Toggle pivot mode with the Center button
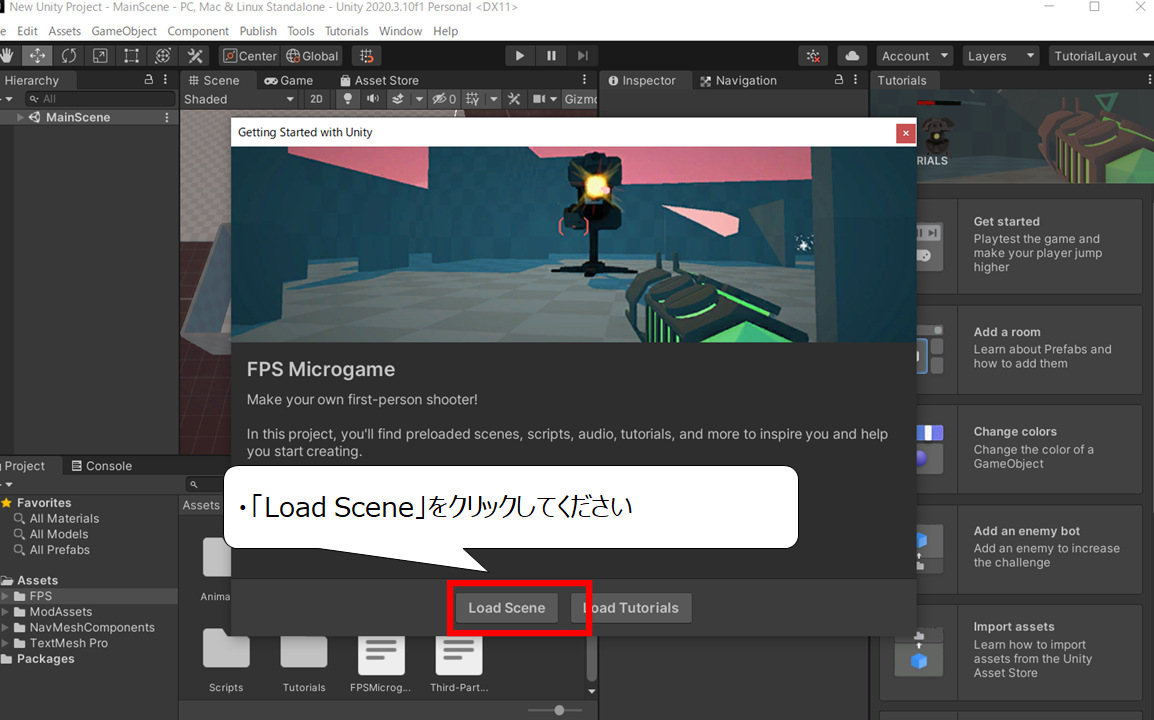Screen dimensions: 1154x720 (x=249, y=56)
